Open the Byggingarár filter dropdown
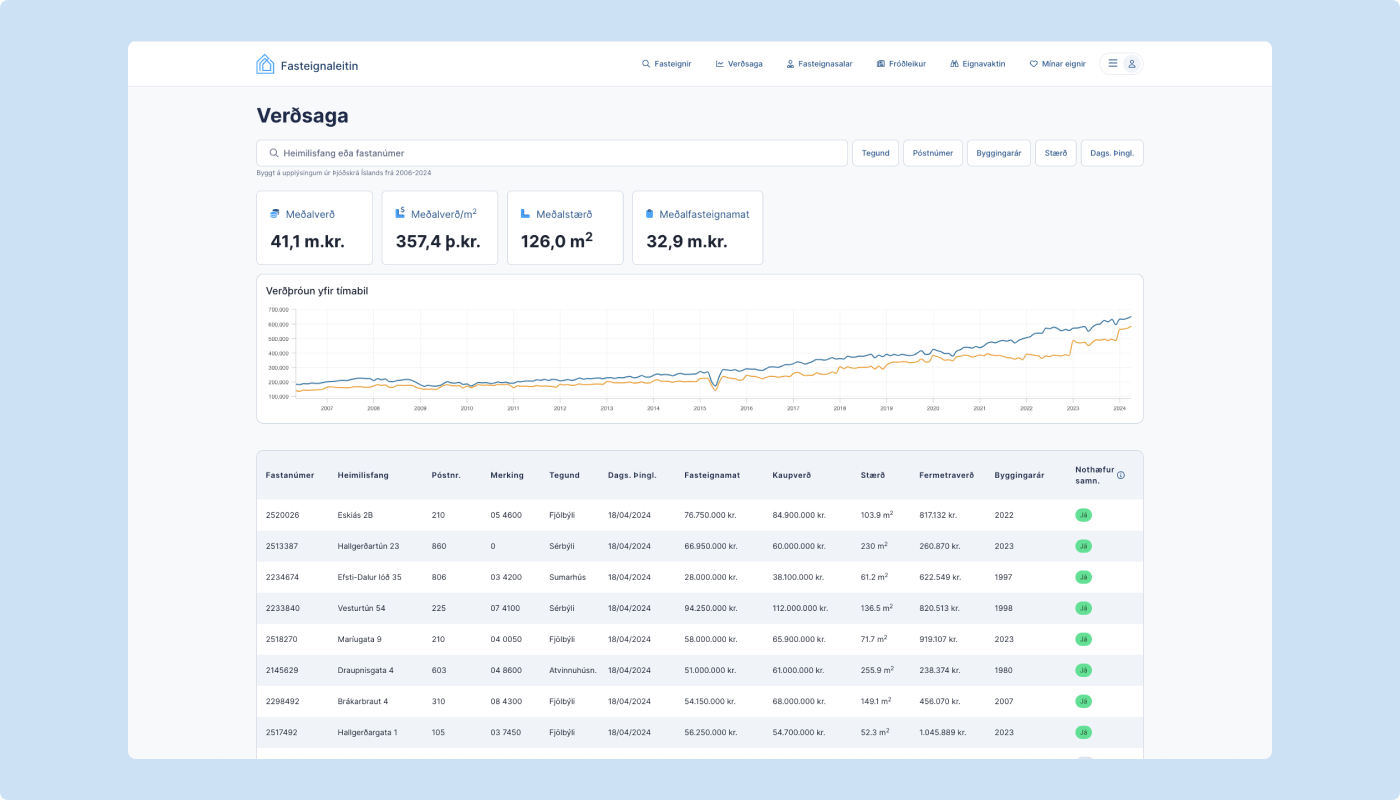The height and width of the screenshot is (800, 1400). tap(999, 153)
